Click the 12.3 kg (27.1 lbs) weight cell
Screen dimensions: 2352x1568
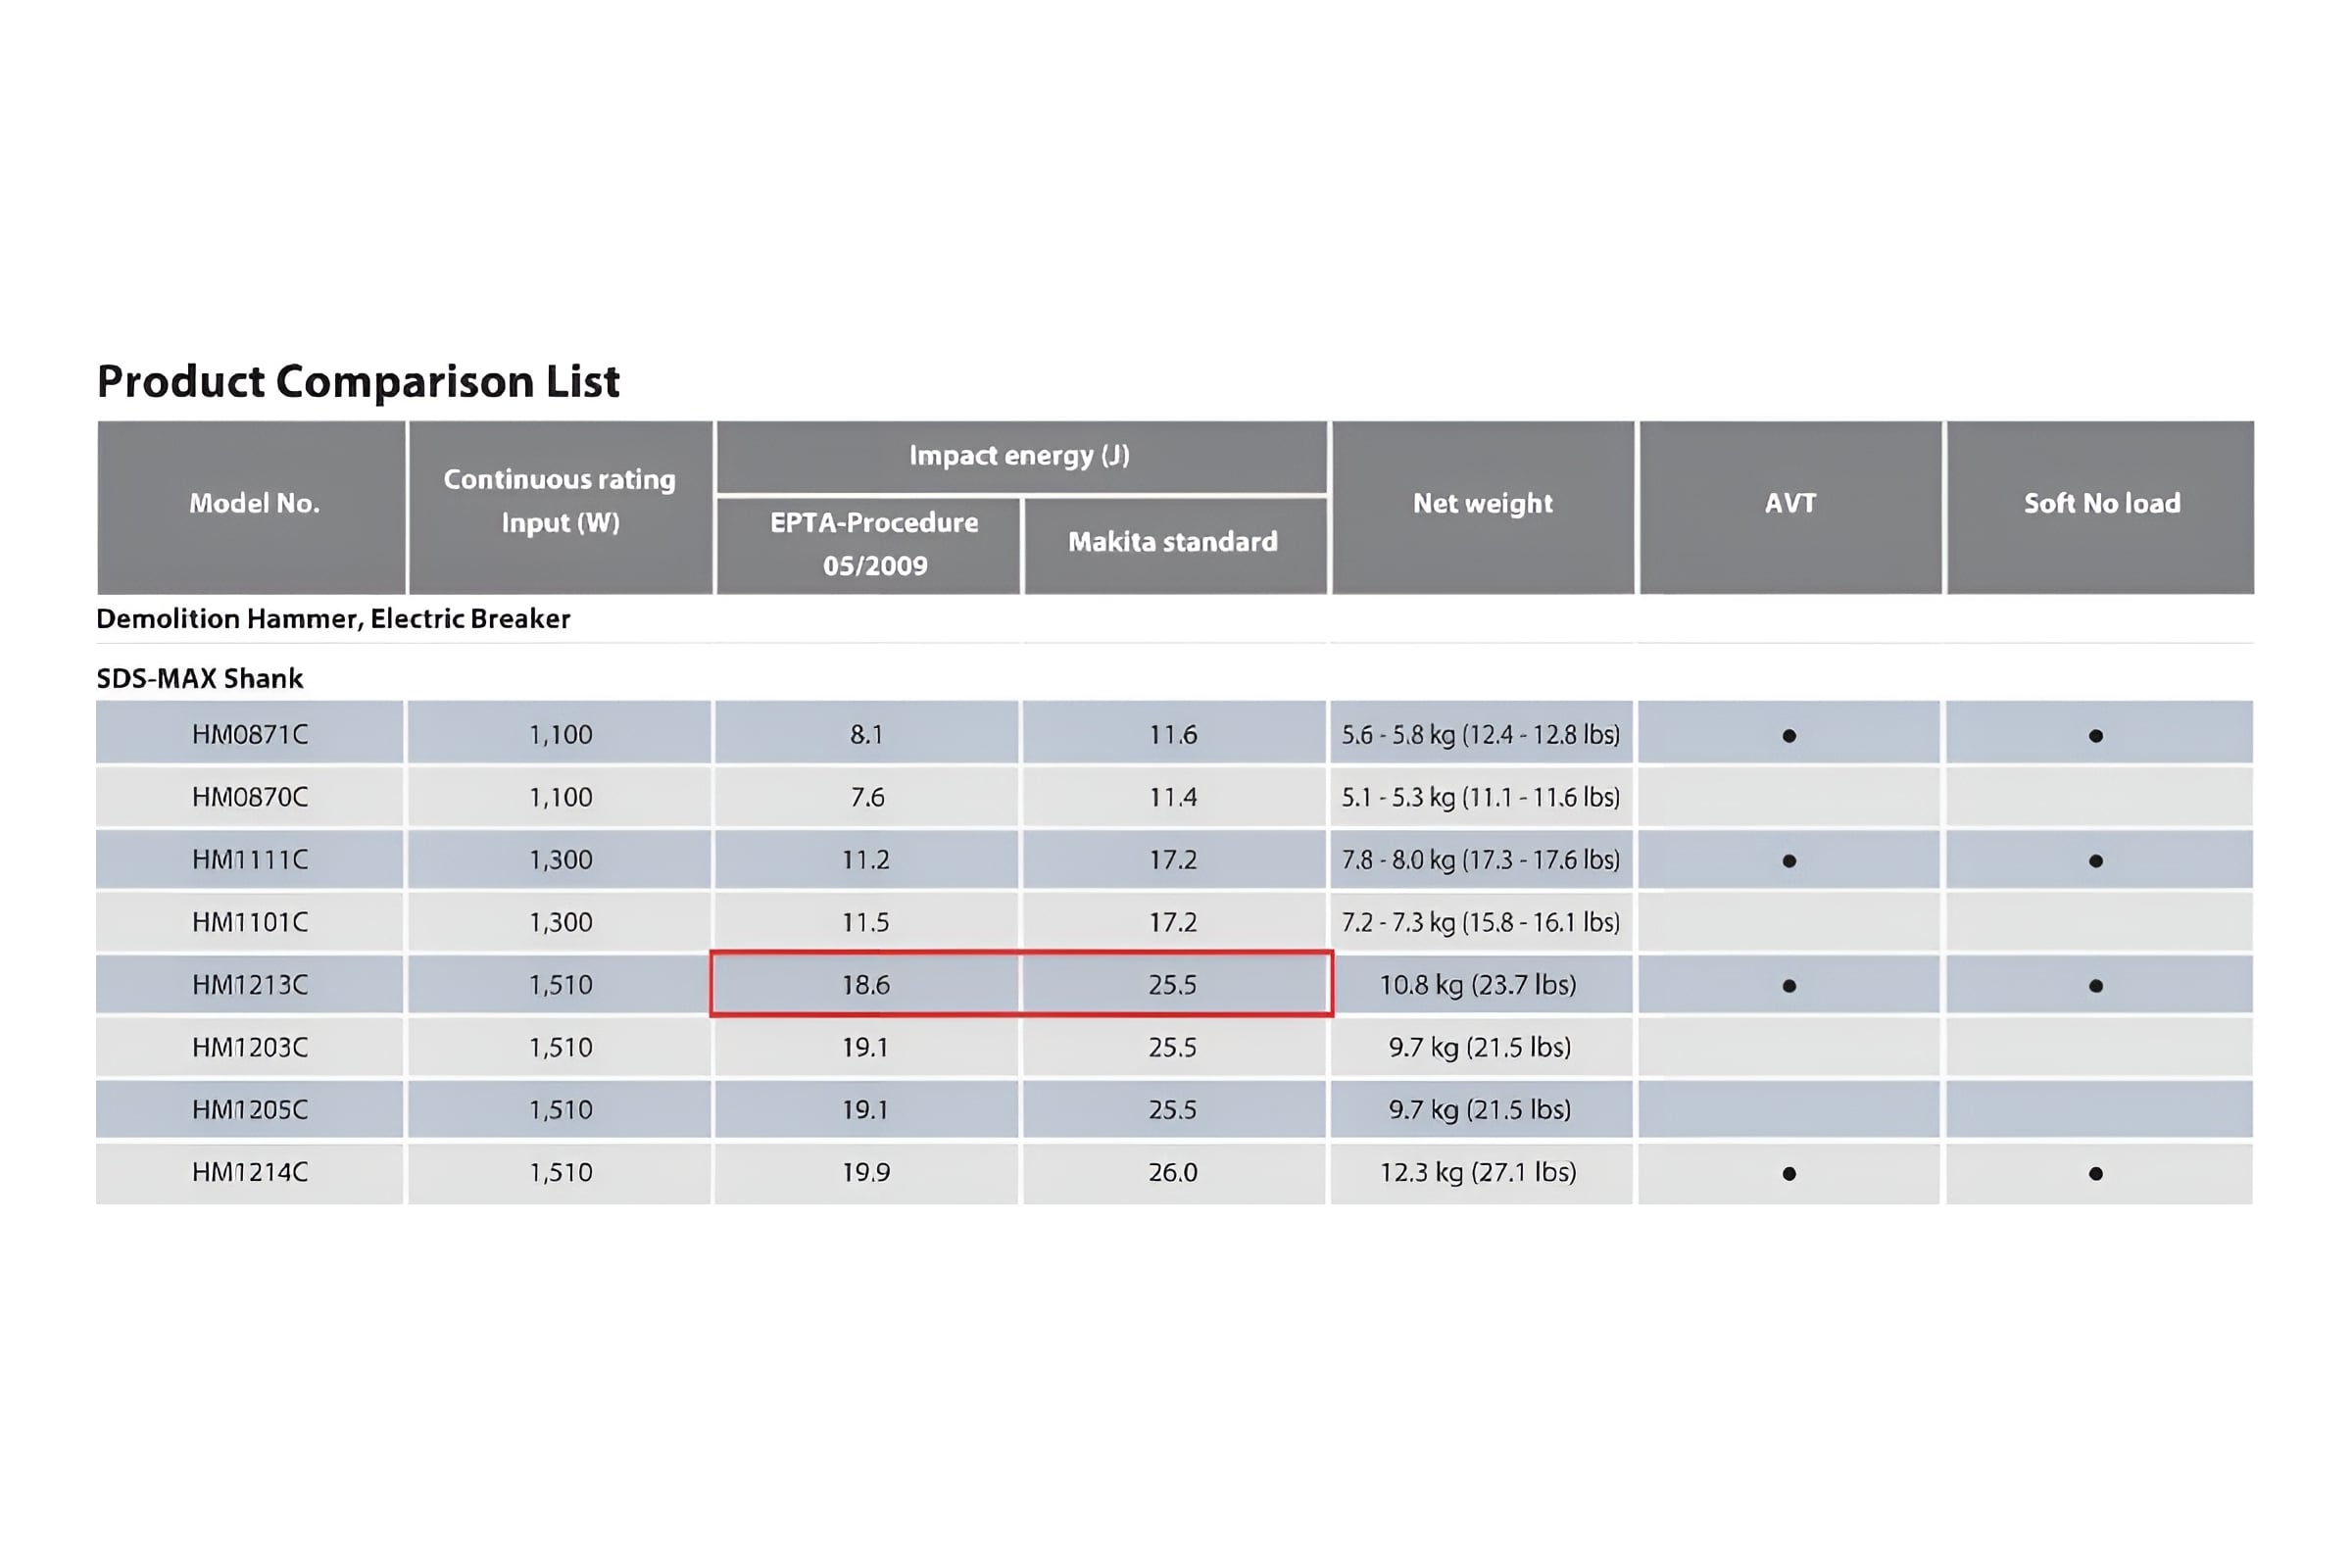click(x=1480, y=1172)
